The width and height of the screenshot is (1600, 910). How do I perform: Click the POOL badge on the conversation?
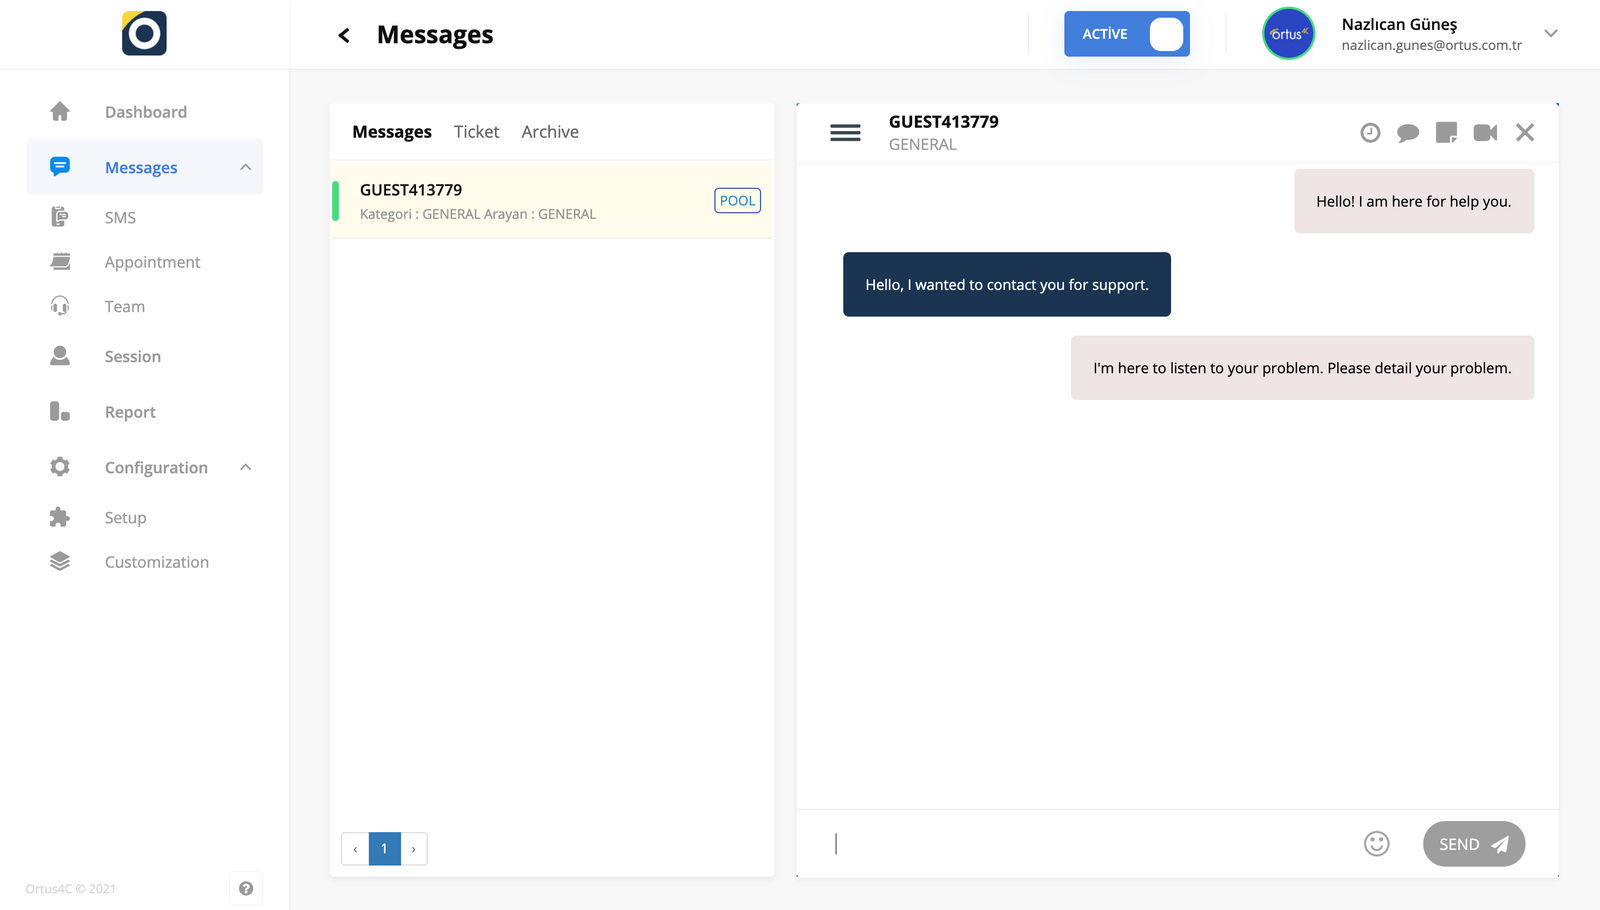point(737,200)
